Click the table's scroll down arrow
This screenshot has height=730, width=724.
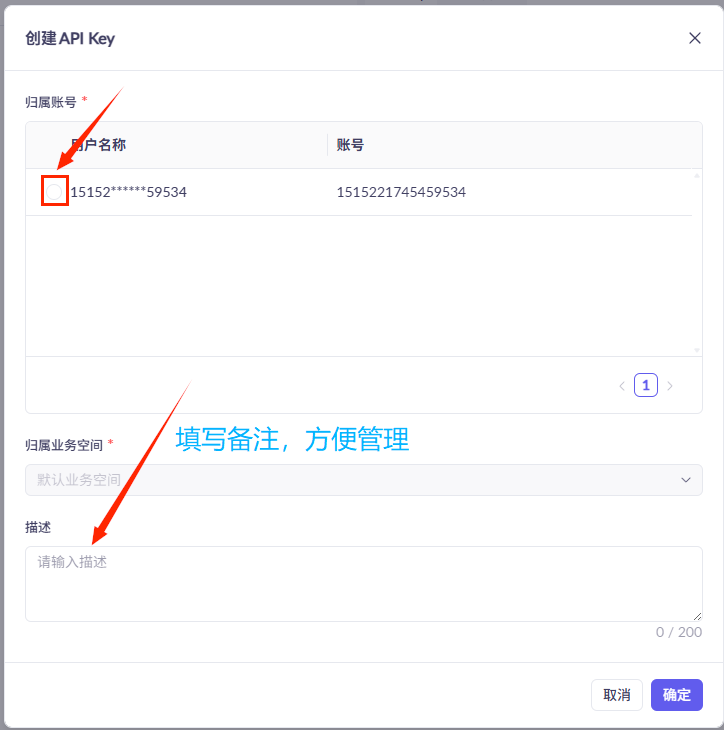point(696,350)
